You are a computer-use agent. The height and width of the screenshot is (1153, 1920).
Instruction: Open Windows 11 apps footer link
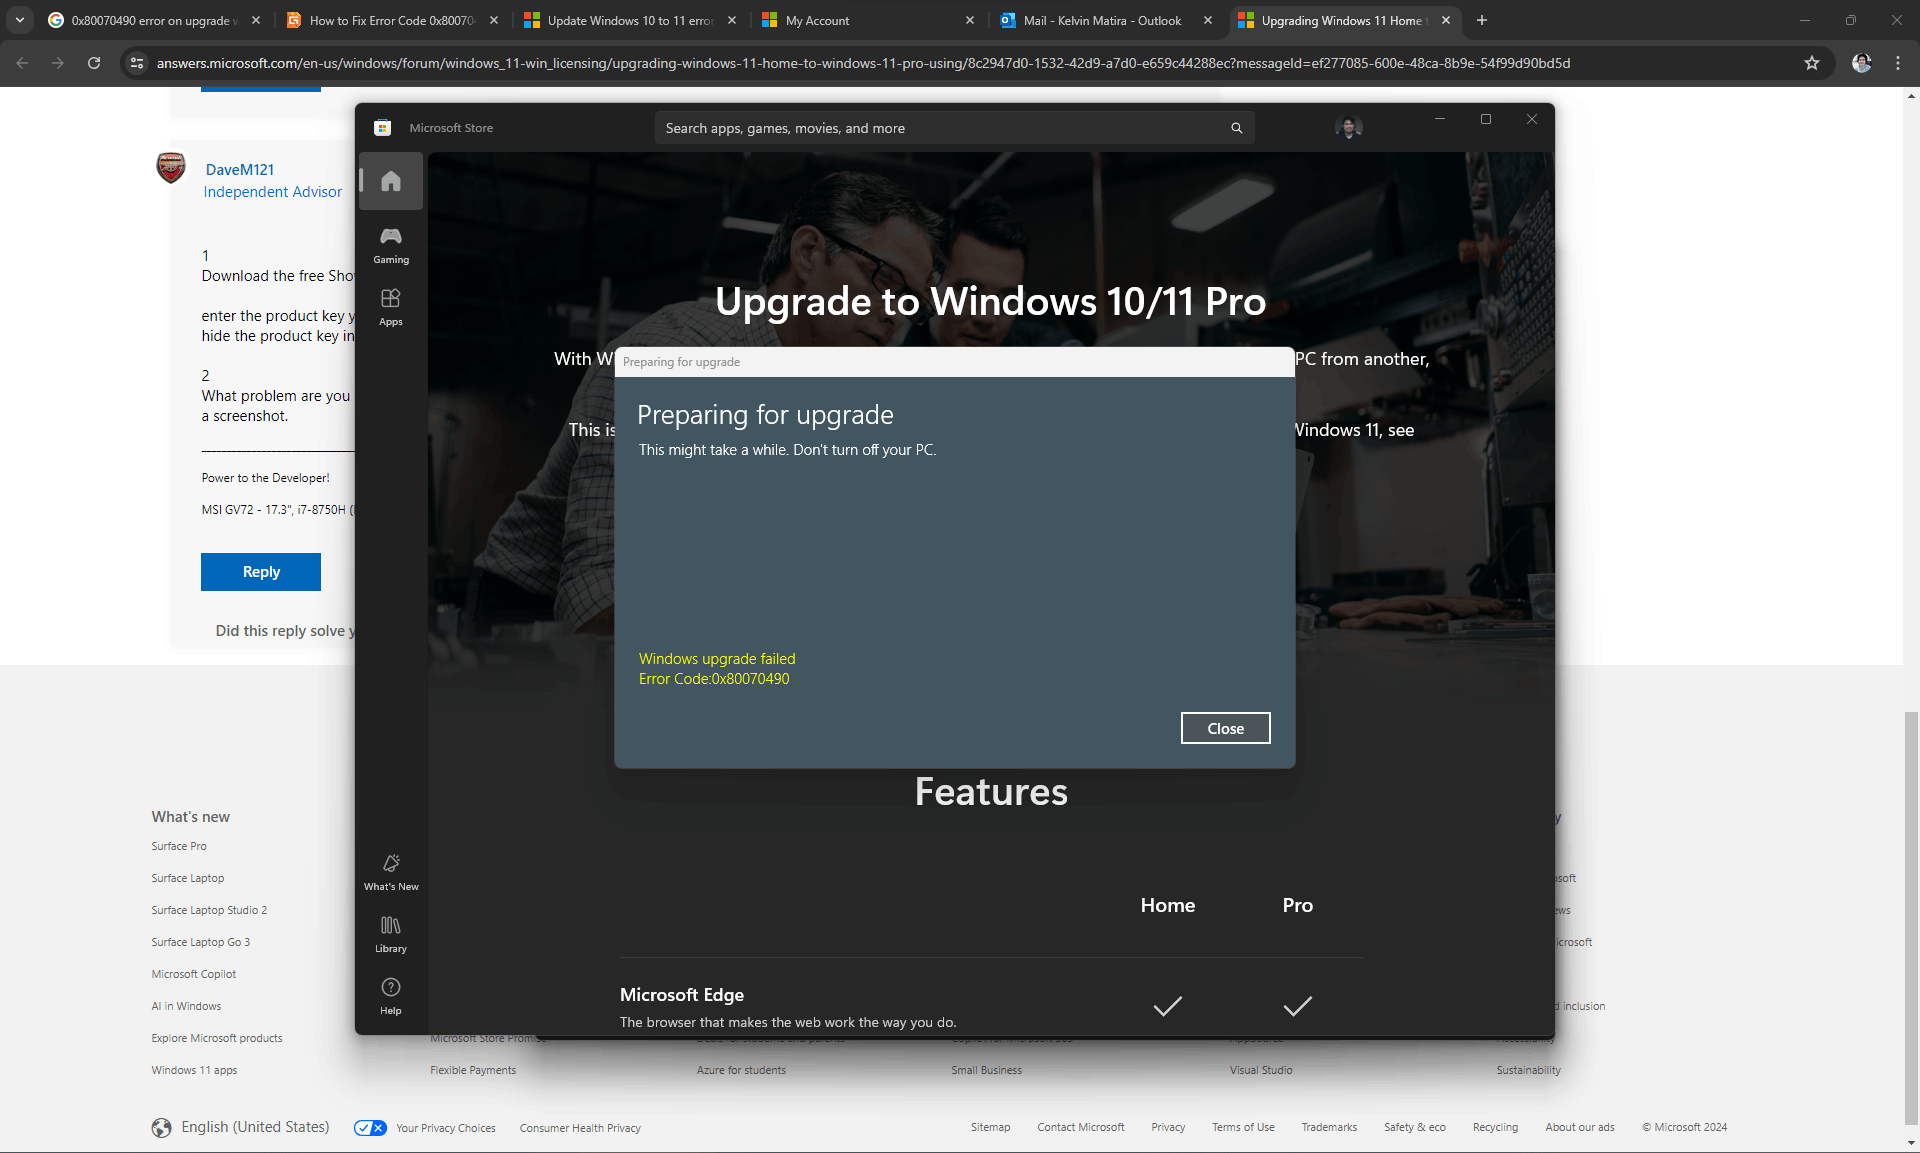pyautogui.click(x=194, y=1070)
